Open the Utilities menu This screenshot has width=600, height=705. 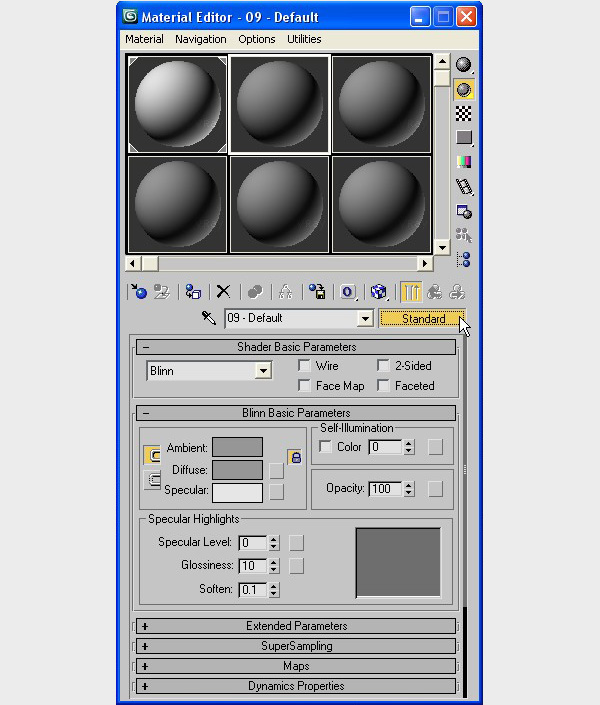[304, 39]
